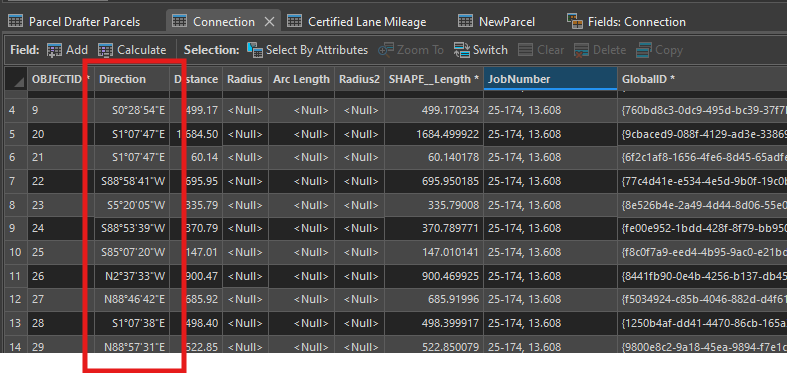Click the OBJECTID cell 20
The image size is (787, 373).
[x=61, y=134]
